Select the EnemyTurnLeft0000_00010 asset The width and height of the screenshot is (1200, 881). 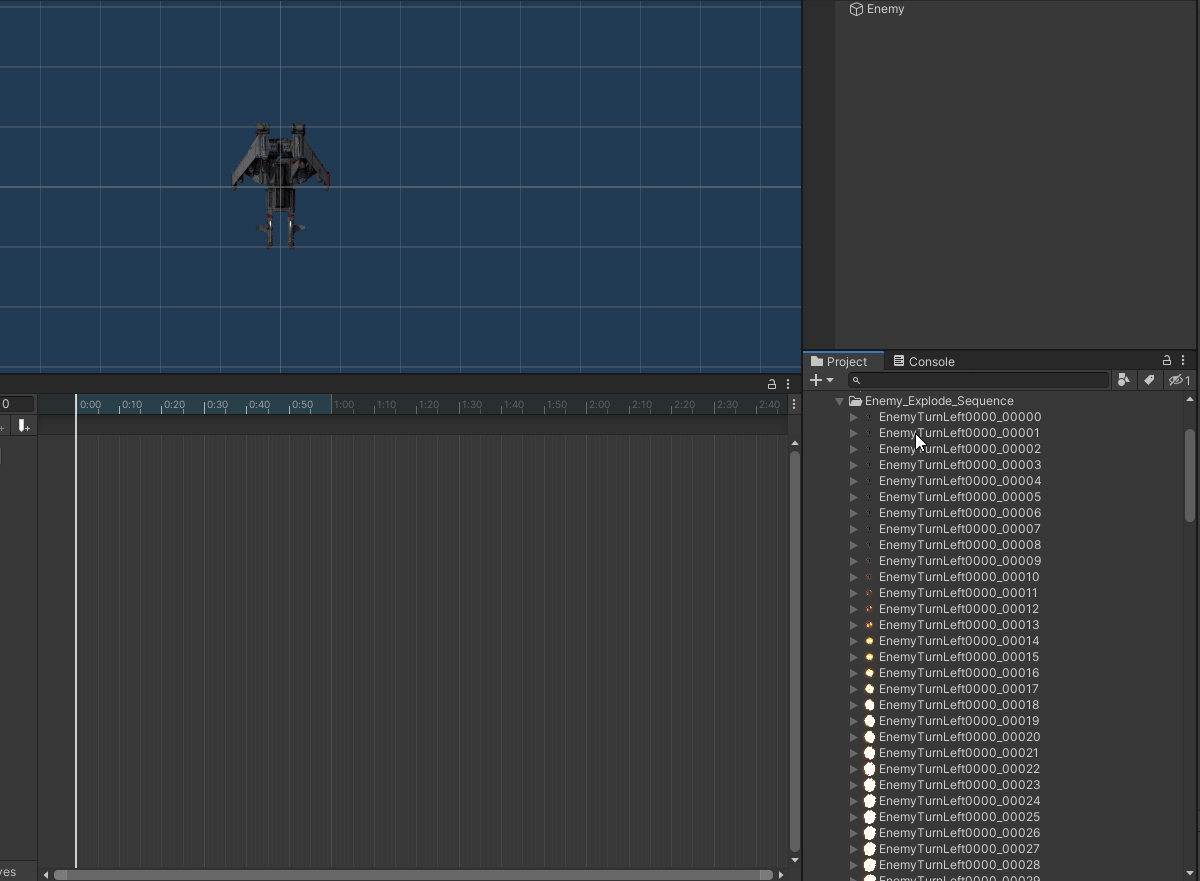click(959, 577)
